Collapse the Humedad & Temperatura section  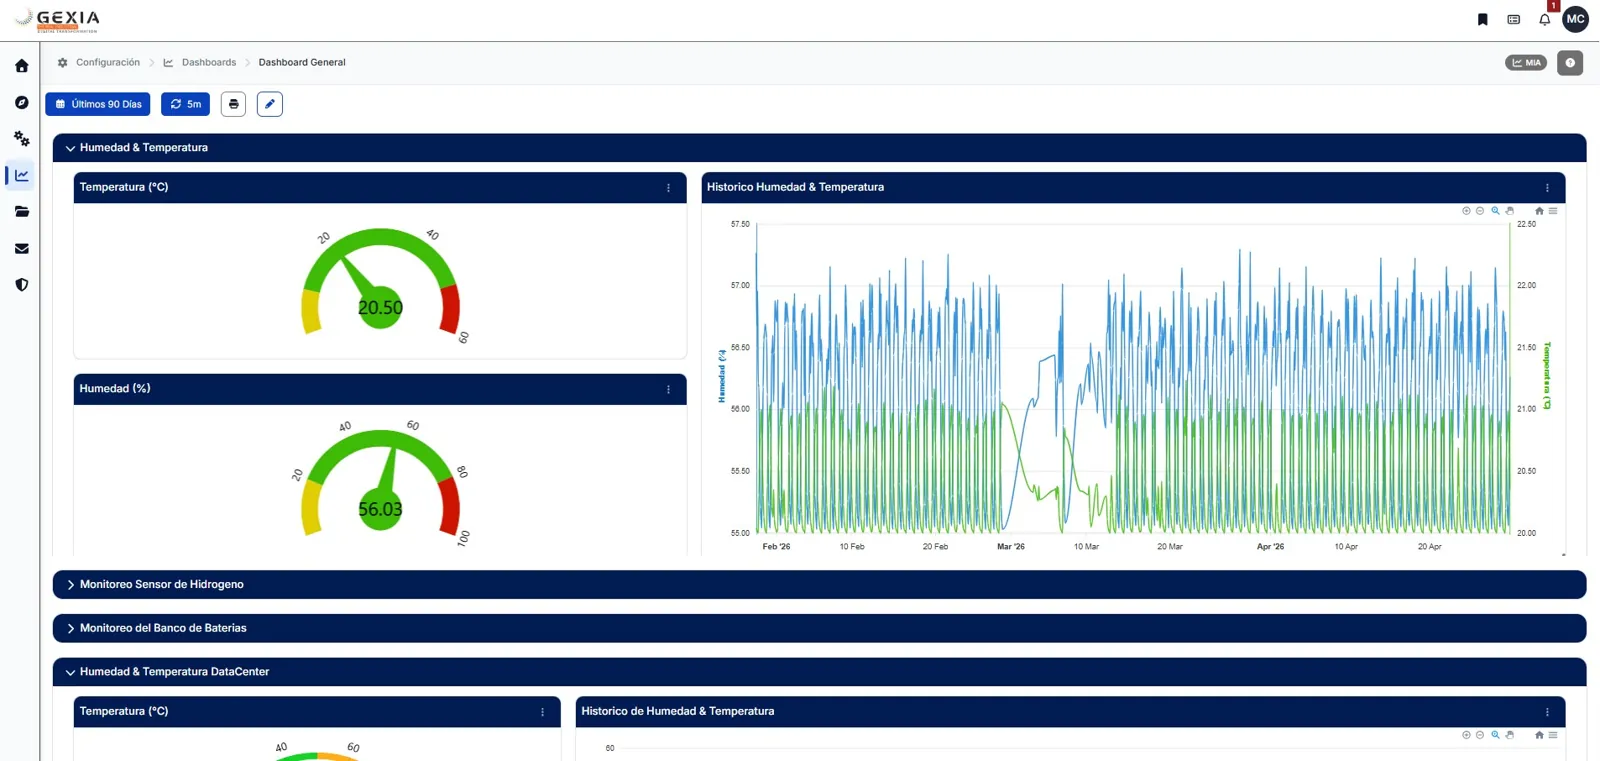tap(819, 148)
